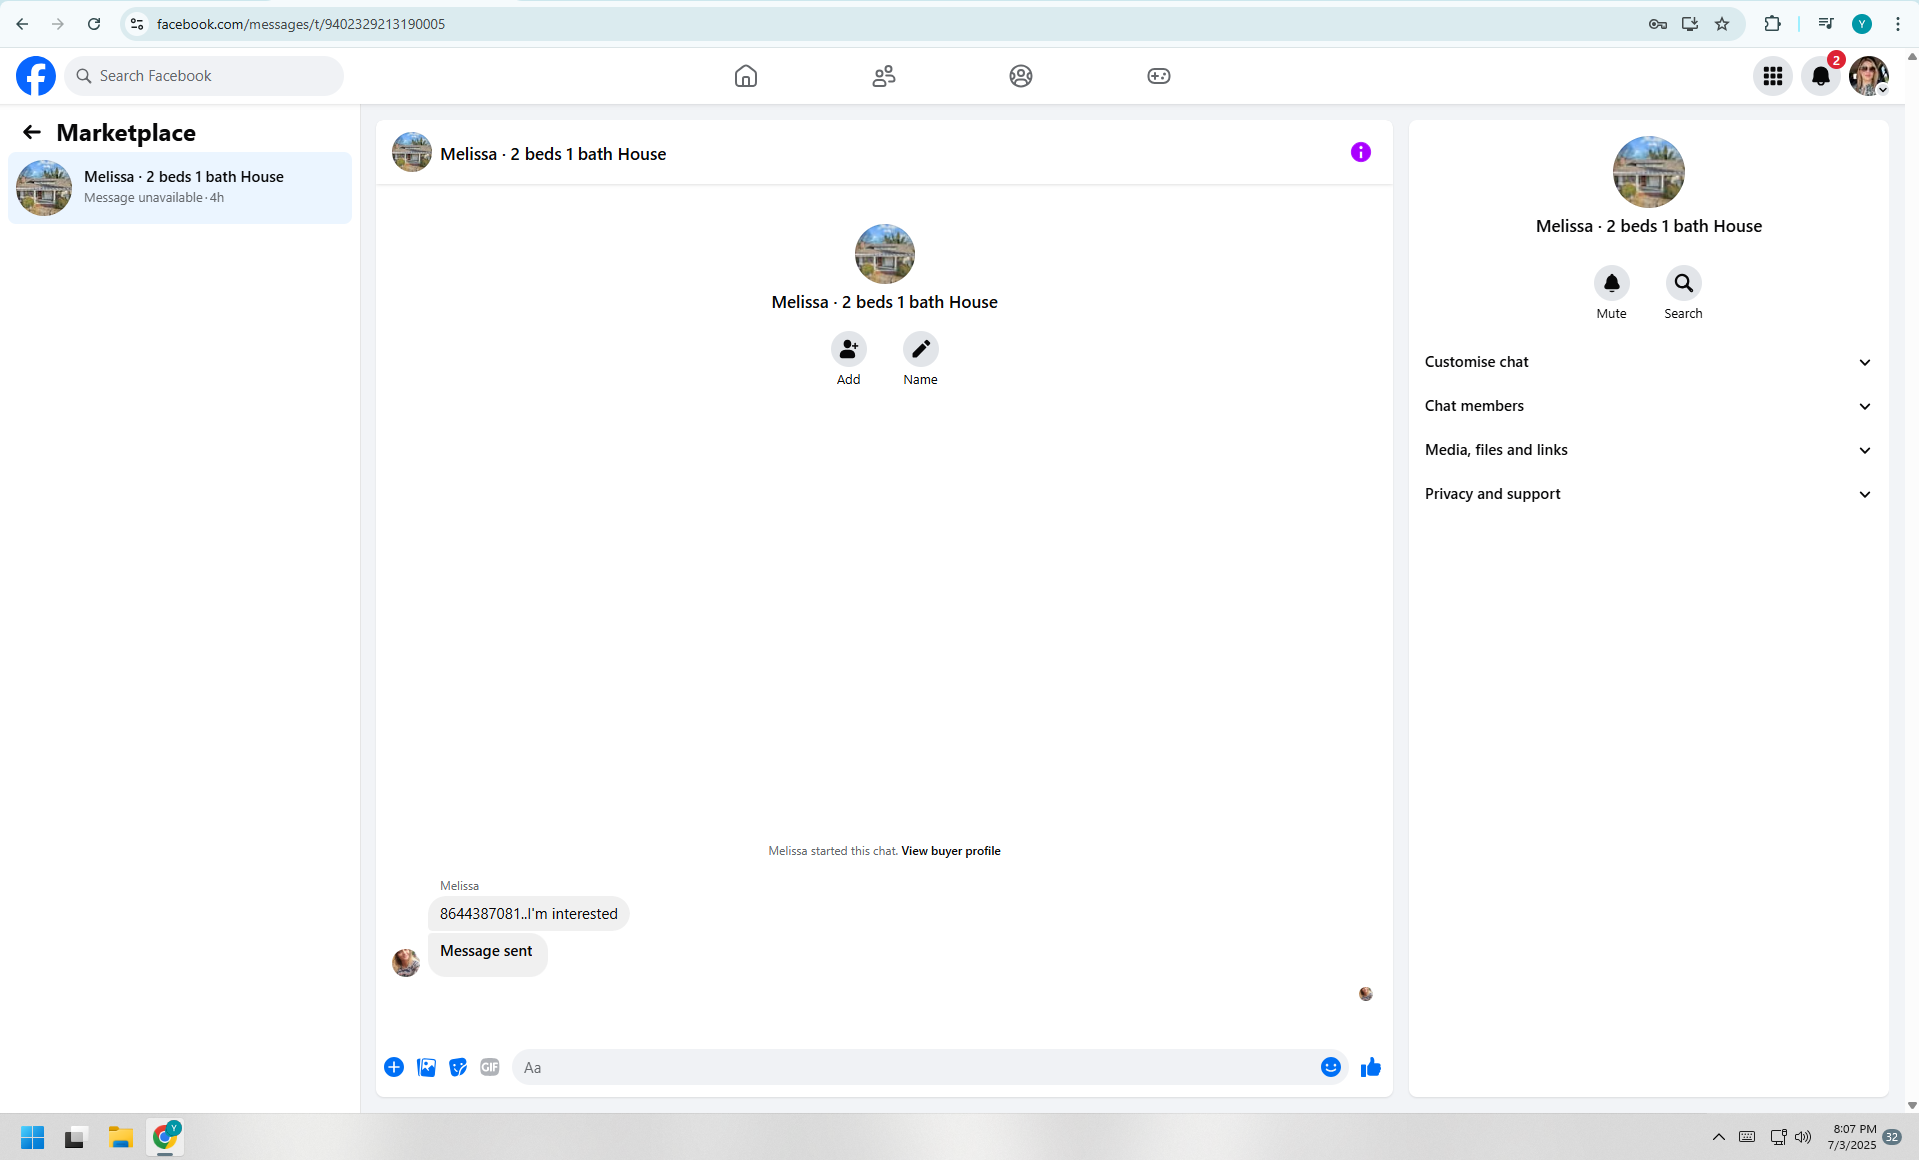This screenshot has width=1919, height=1160.
Task: Click center listing house thumbnail
Action: click(x=885, y=254)
